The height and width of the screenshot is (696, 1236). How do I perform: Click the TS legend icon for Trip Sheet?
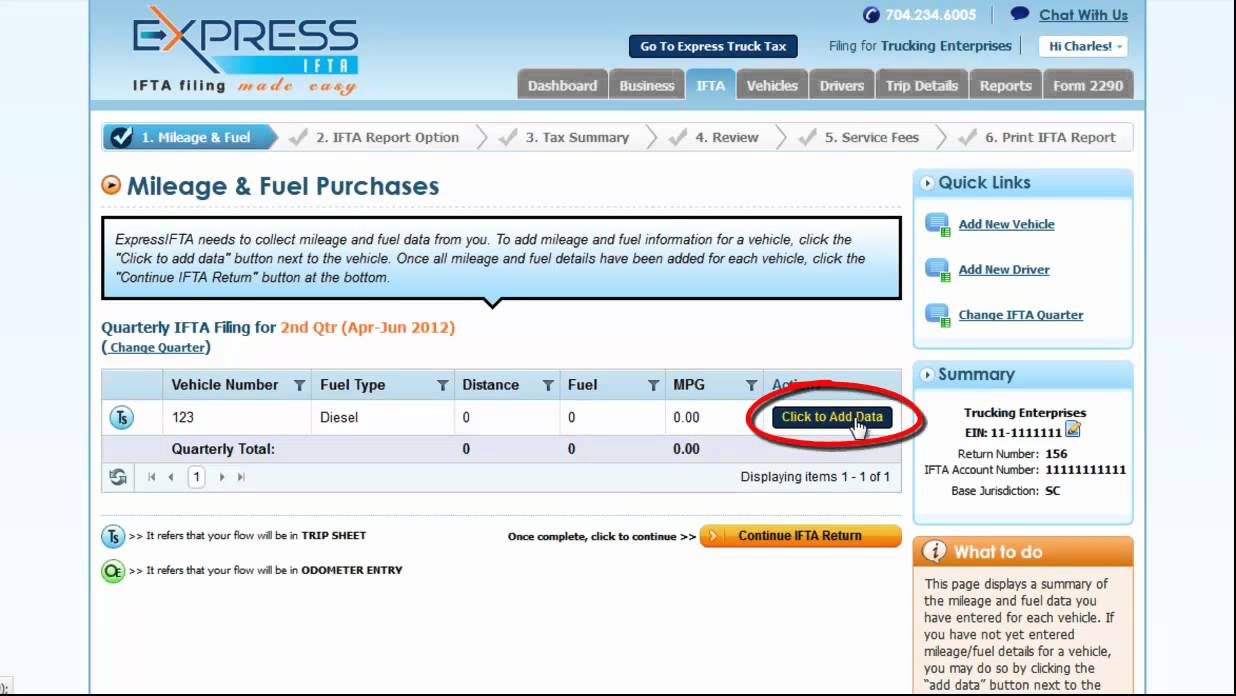pyautogui.click(x=113, y=537)
